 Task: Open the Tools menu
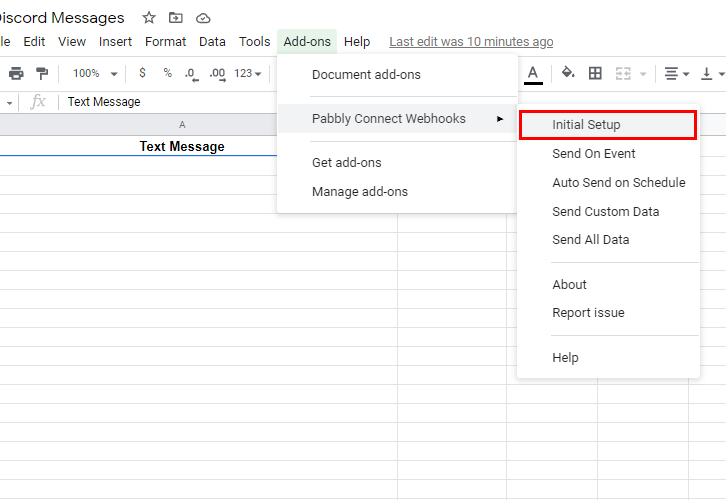tap(254, 42)
